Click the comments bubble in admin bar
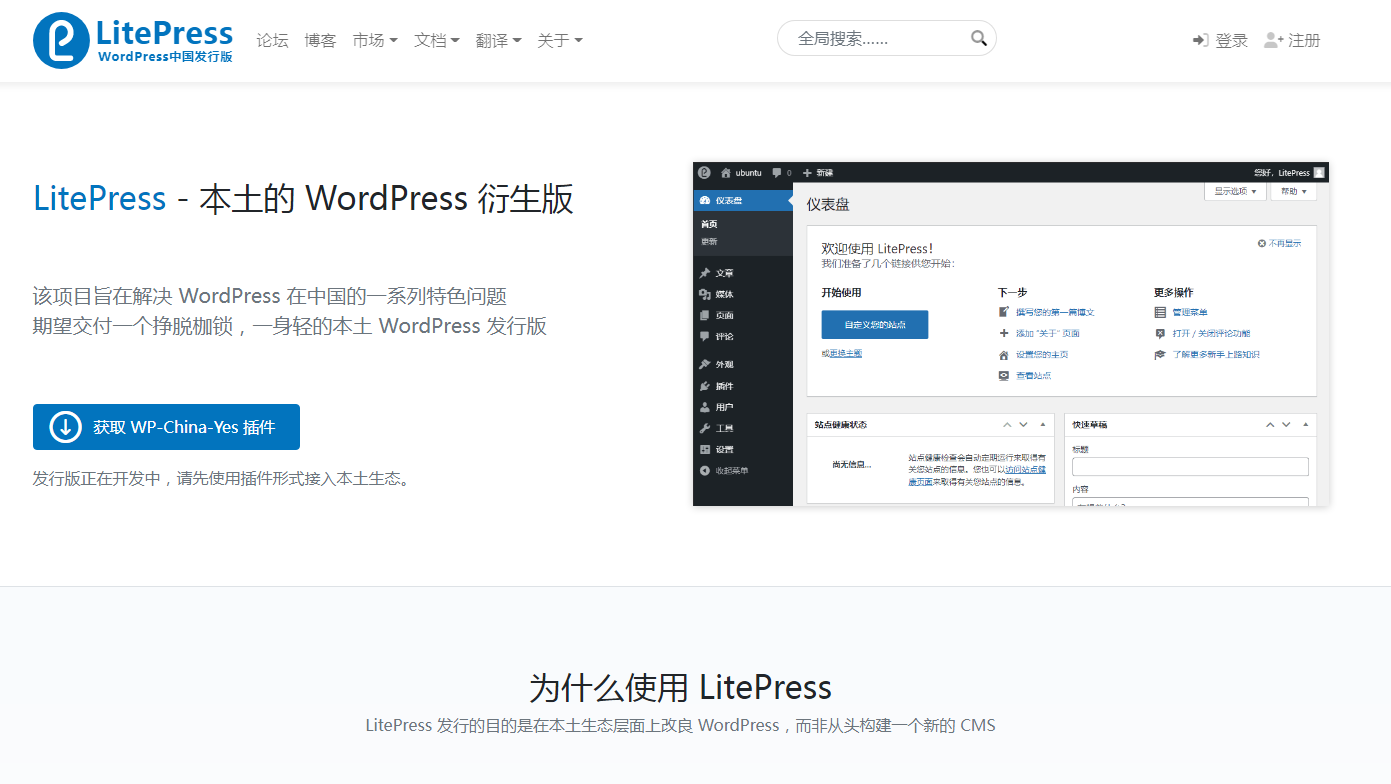 [777, 172]
